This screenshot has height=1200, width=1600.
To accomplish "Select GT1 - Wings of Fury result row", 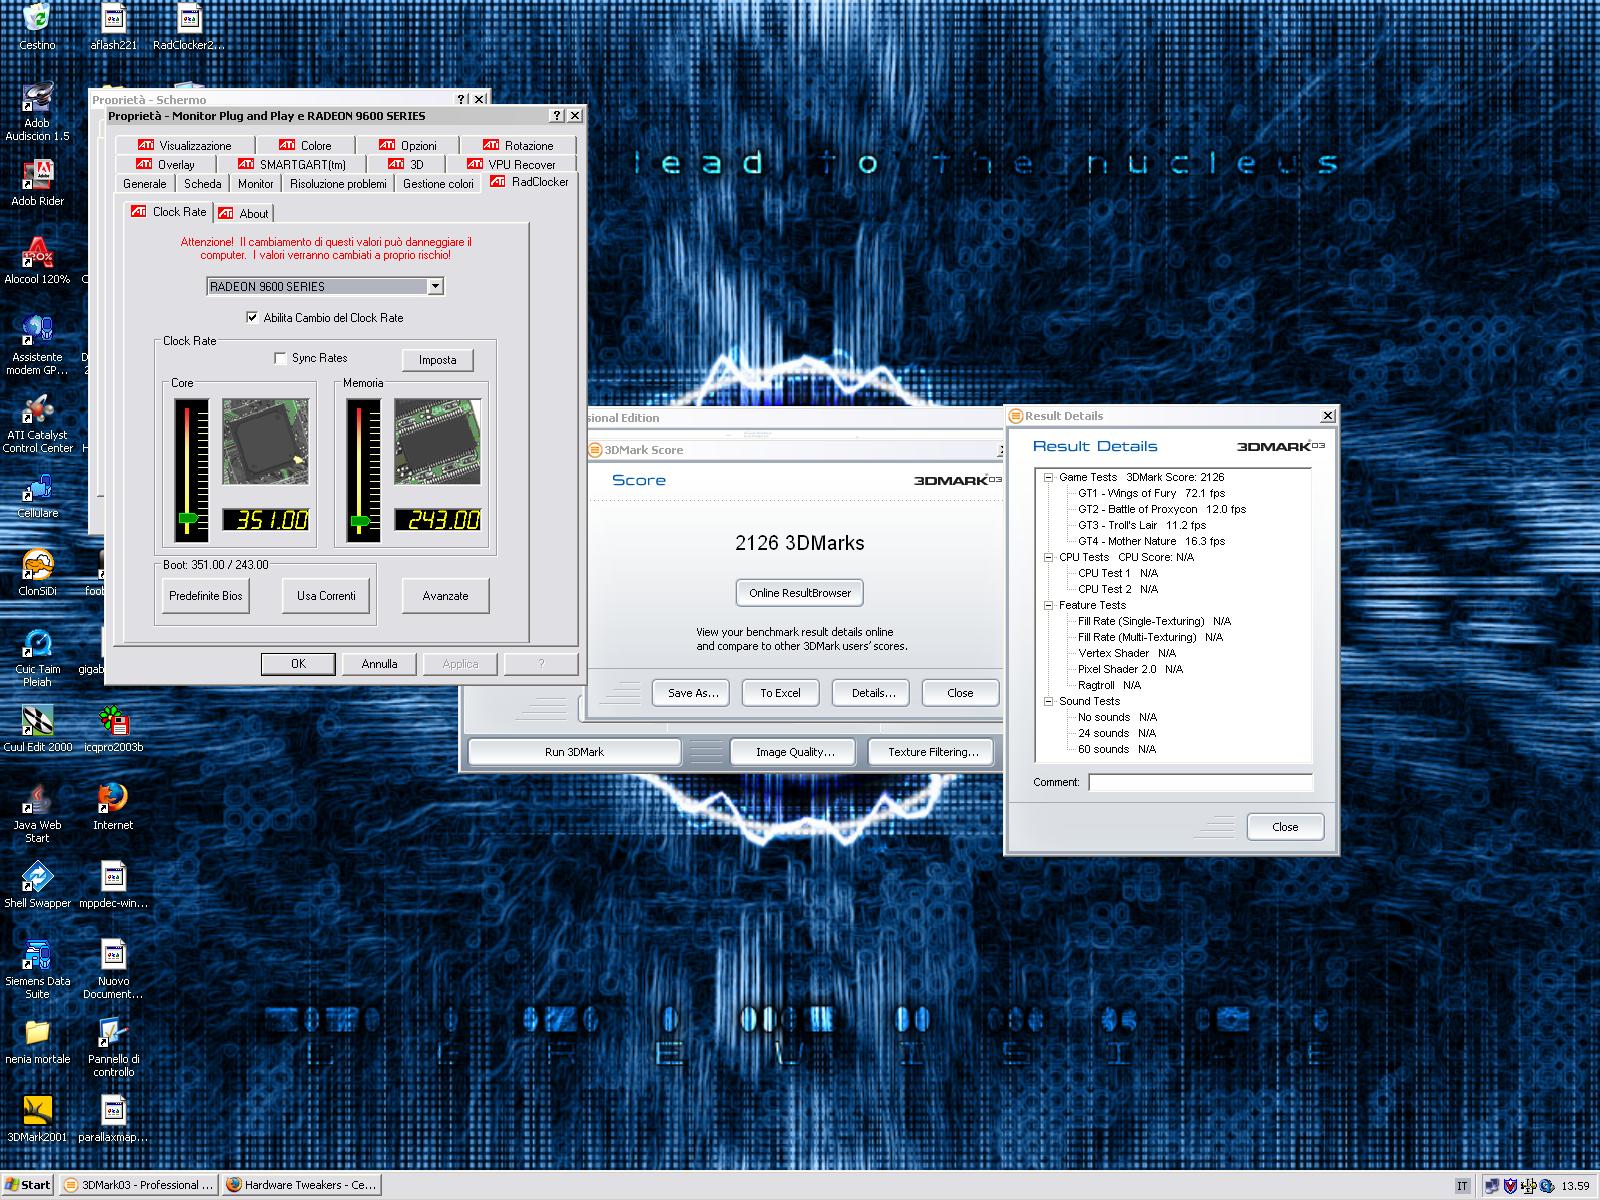I will tap(1151, 493).
